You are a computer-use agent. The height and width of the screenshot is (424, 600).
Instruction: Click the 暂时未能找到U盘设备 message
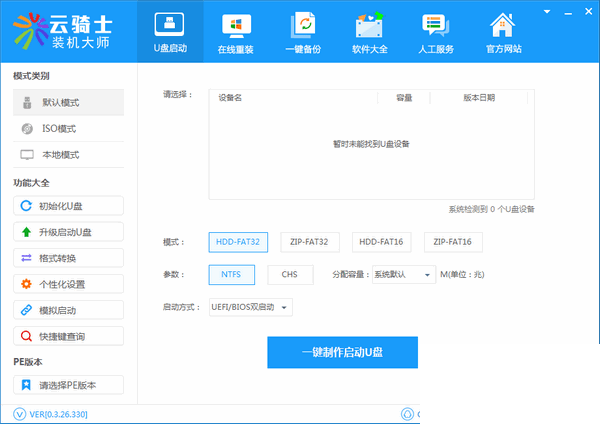[x=371, y=144]
